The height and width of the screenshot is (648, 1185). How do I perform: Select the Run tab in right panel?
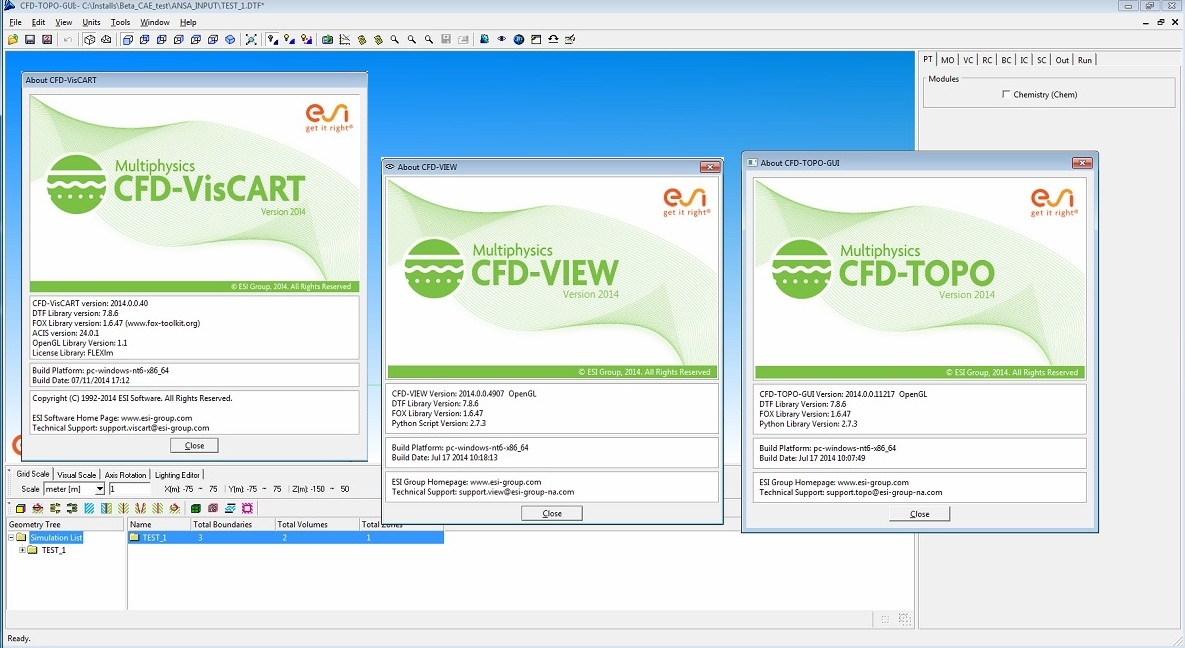click(x=1084, y=60)
